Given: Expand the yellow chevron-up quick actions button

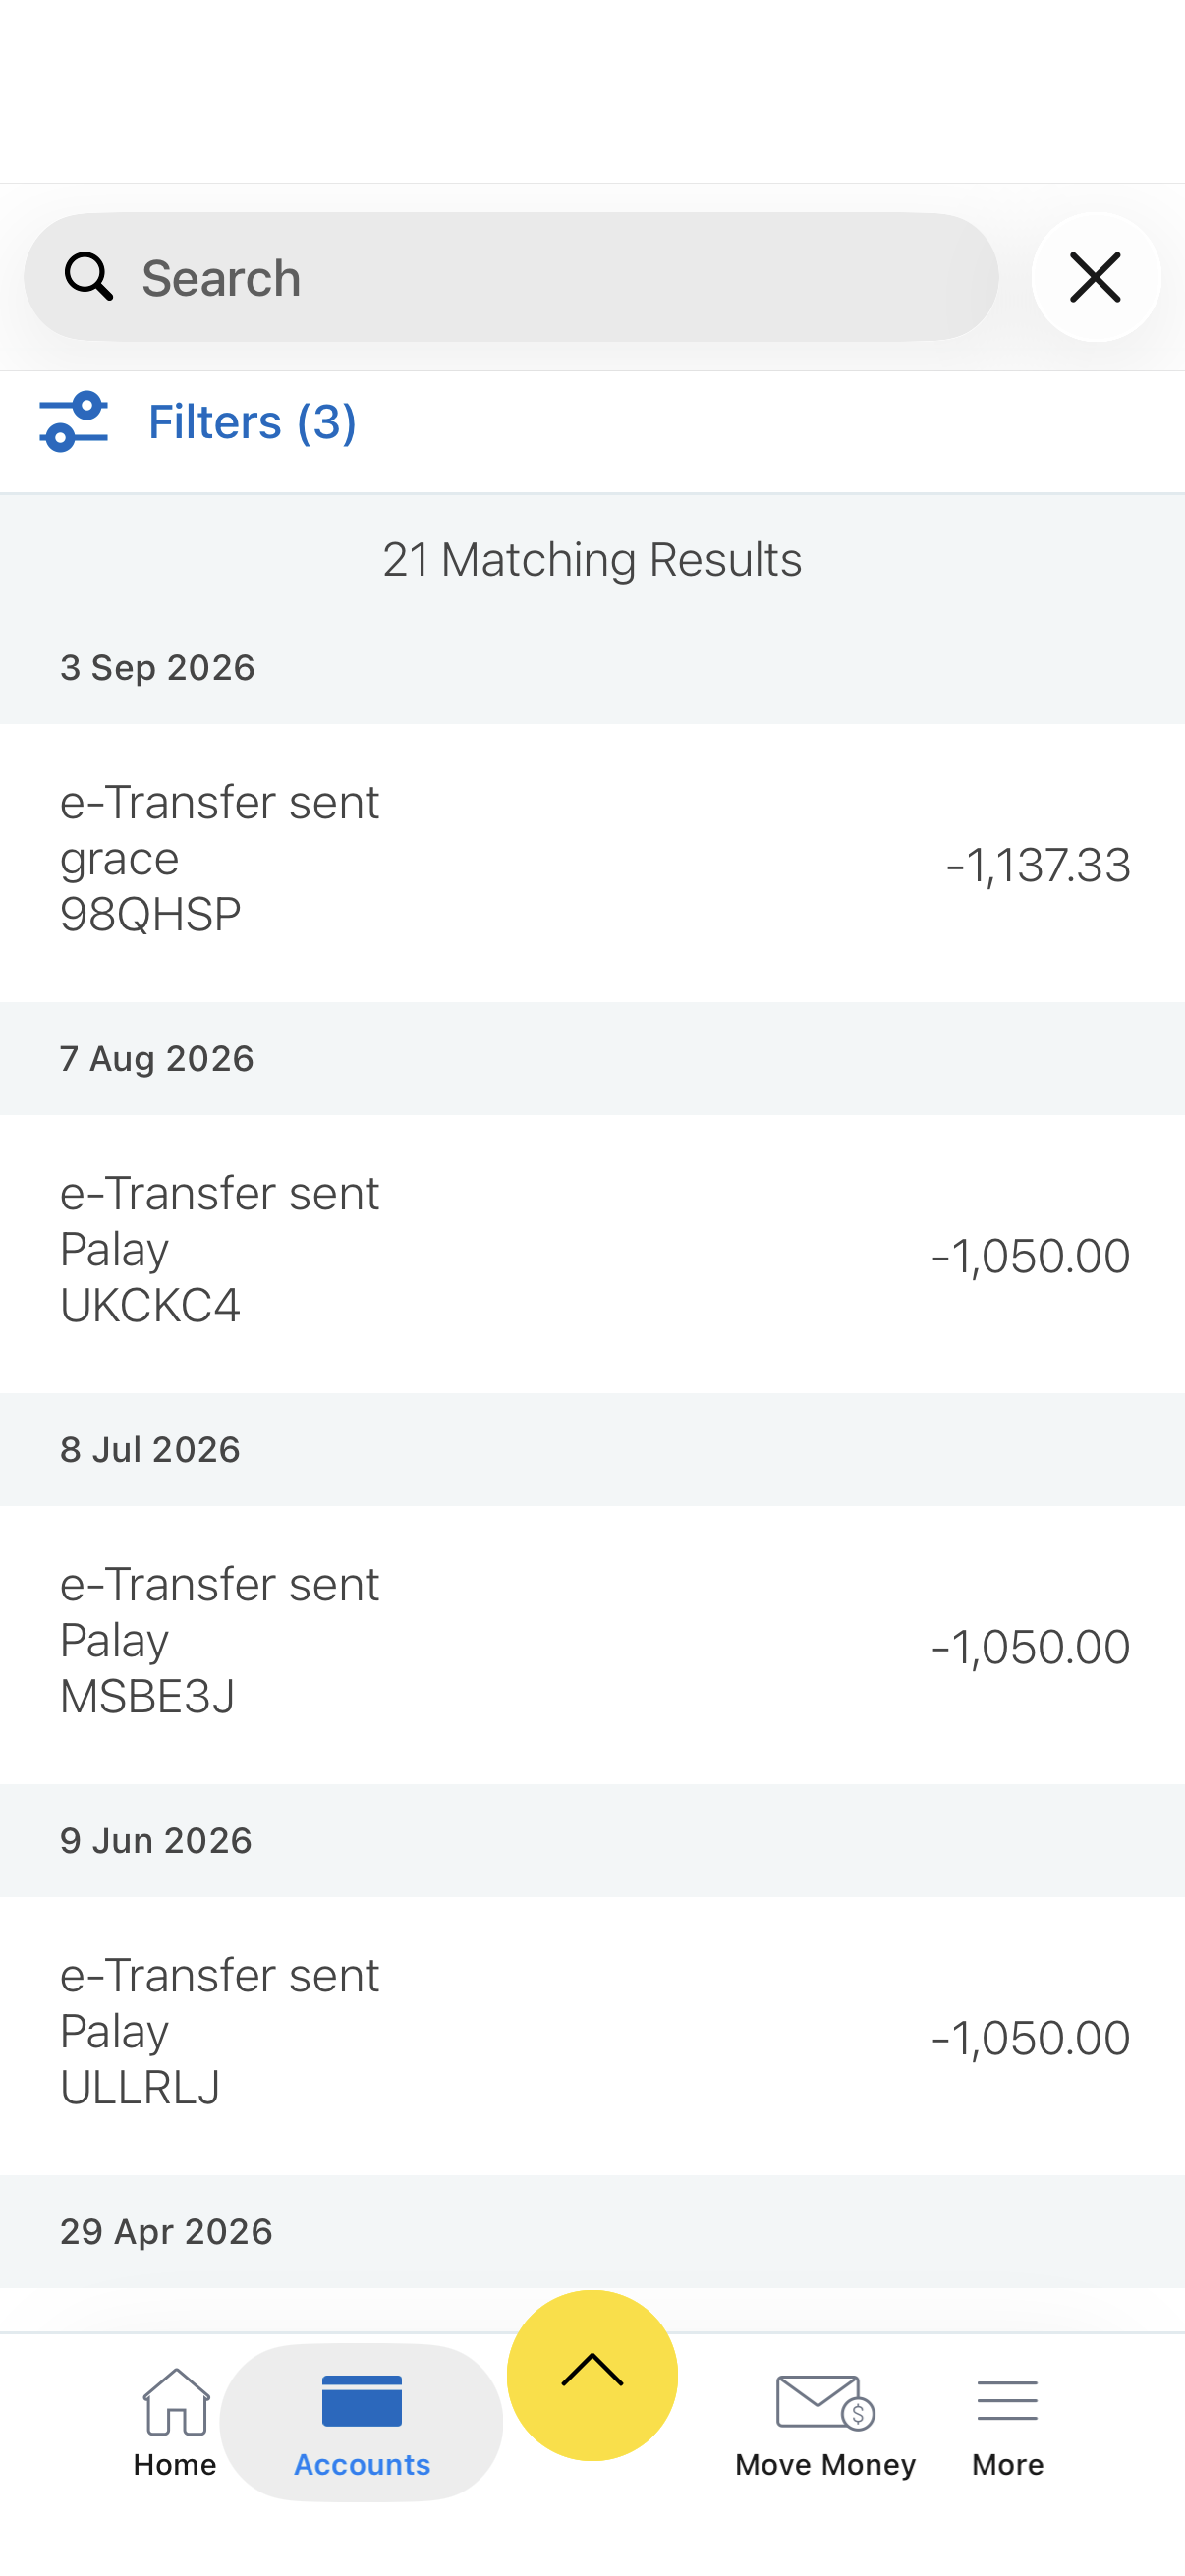Looking at the screenshot, I should pyautogui.click(x=592, y=2374).
